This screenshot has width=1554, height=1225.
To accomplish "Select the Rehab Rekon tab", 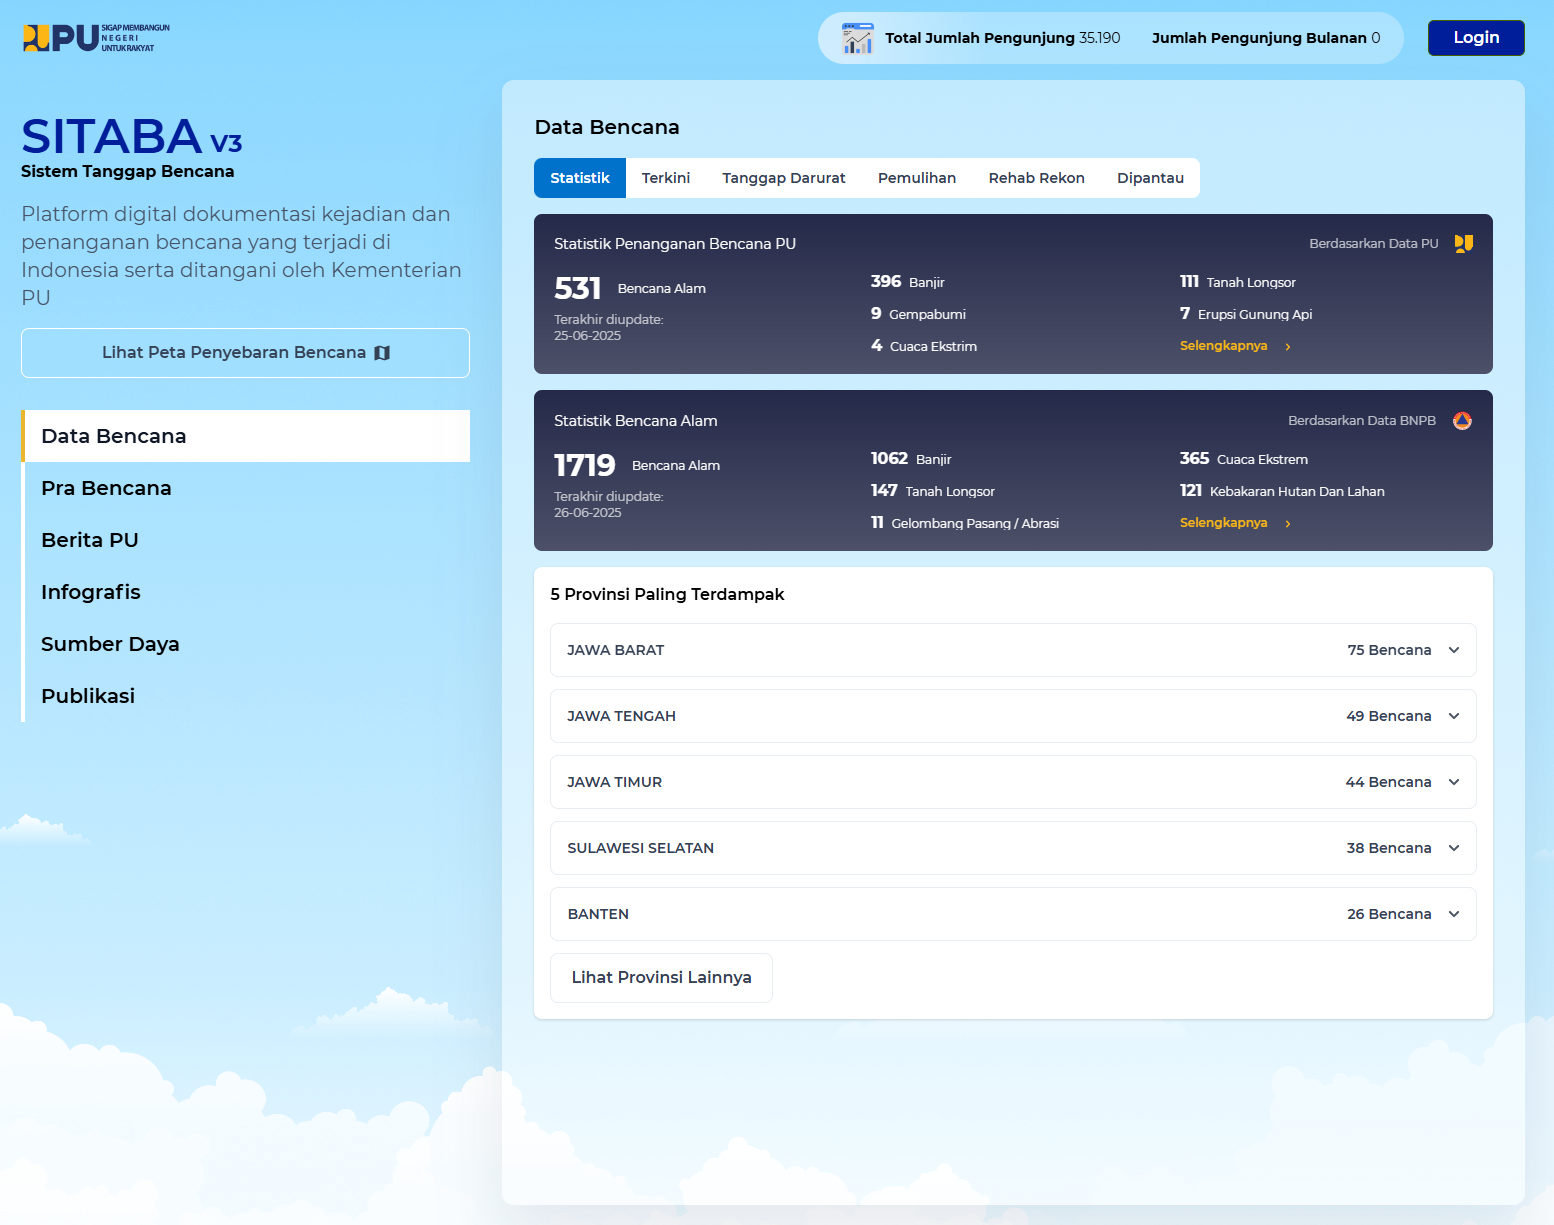I will point(1036,178).
